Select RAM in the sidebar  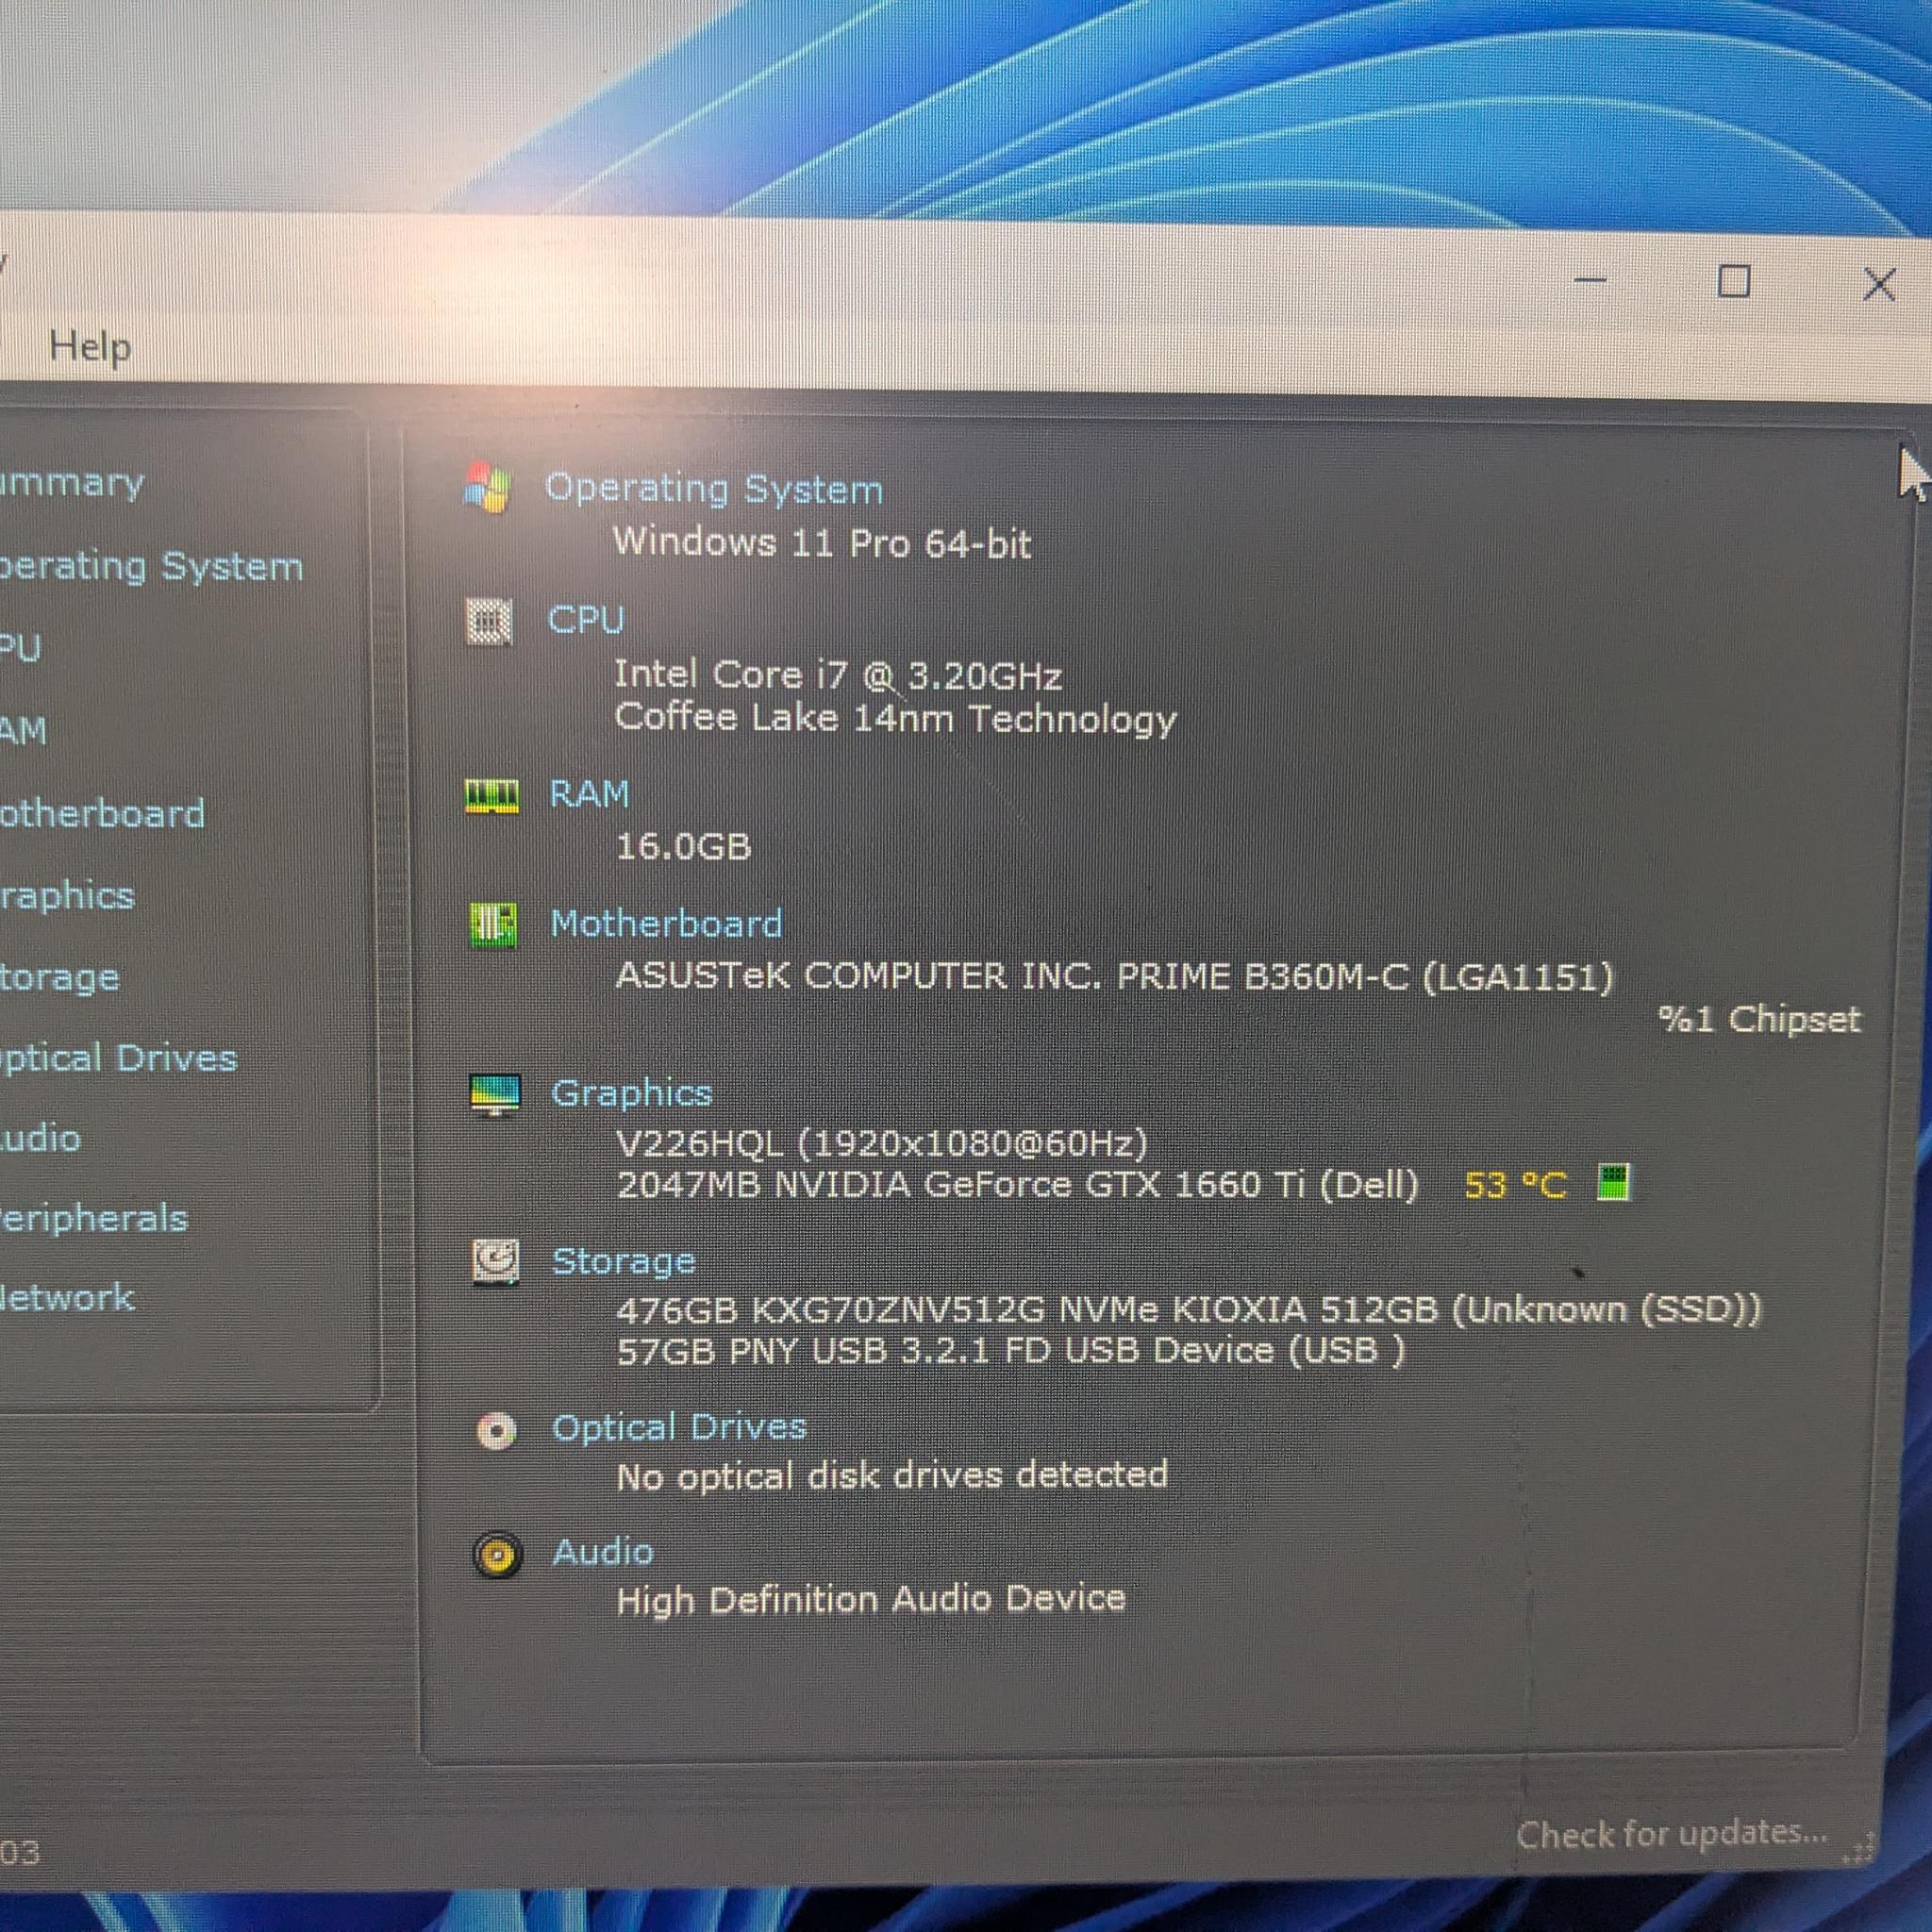23,731
